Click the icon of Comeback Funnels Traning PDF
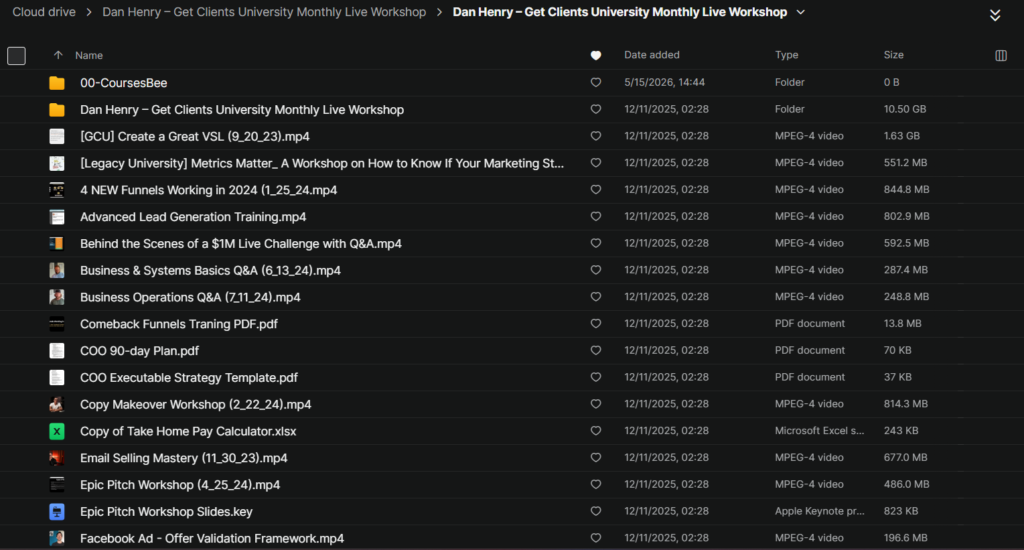The width and height of the screenshot is (1024, 550). (57, 324)
